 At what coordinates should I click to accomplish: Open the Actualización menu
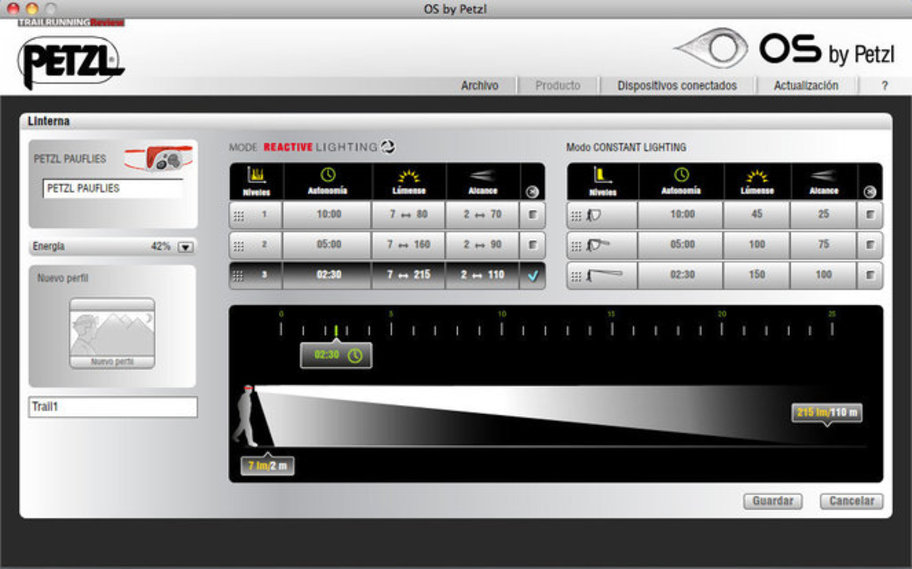click(806, 86)
